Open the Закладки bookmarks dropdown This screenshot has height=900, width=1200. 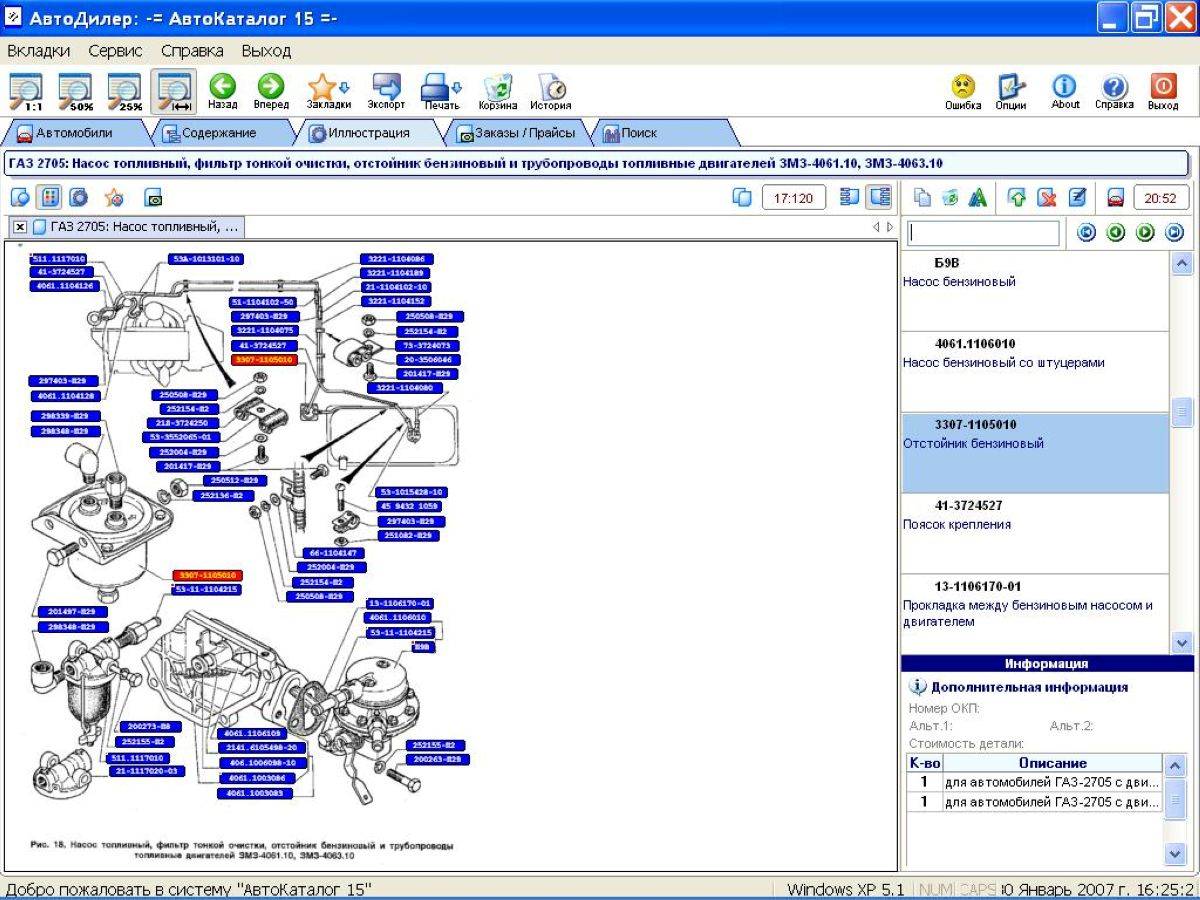pos(328,90)
